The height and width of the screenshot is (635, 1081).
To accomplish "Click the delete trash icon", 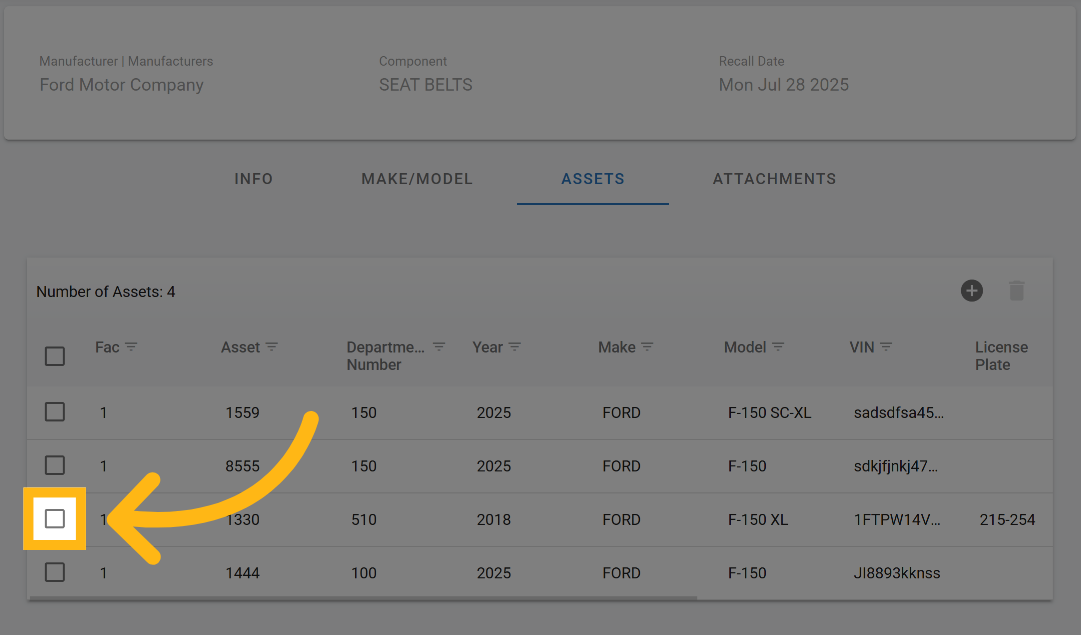I will click(1016, 291).
